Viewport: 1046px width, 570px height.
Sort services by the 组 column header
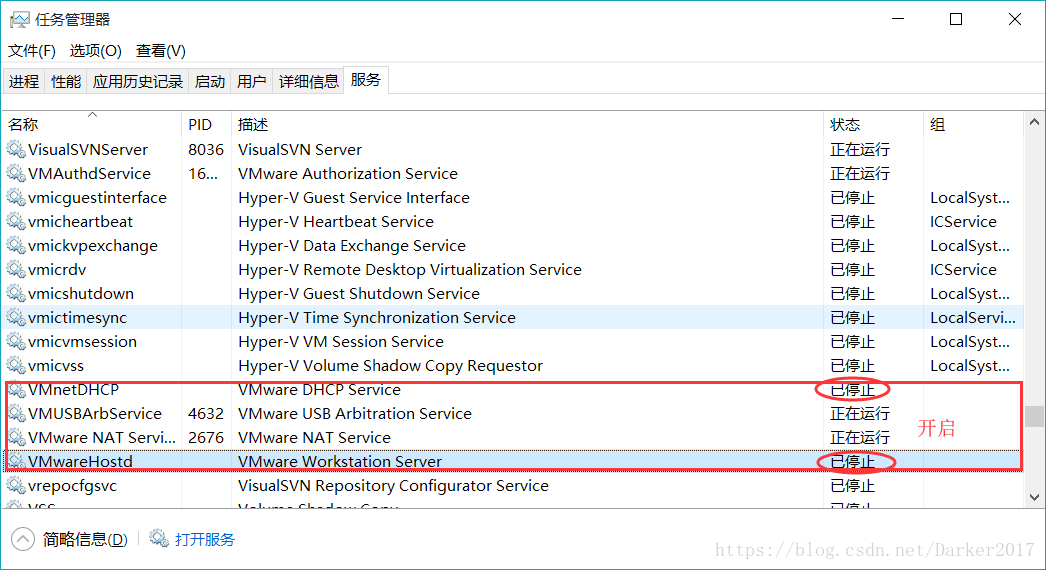tap(973, 124)
